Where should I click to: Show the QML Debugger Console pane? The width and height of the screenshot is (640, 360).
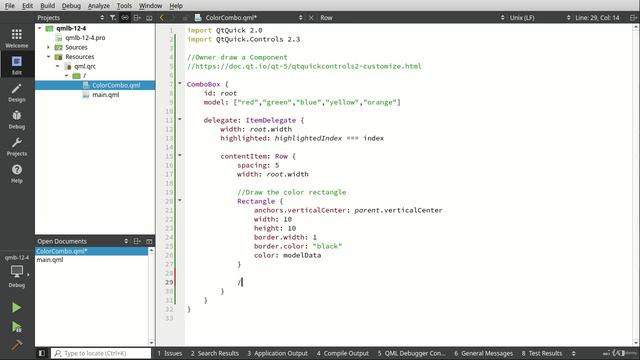(411, 353)
